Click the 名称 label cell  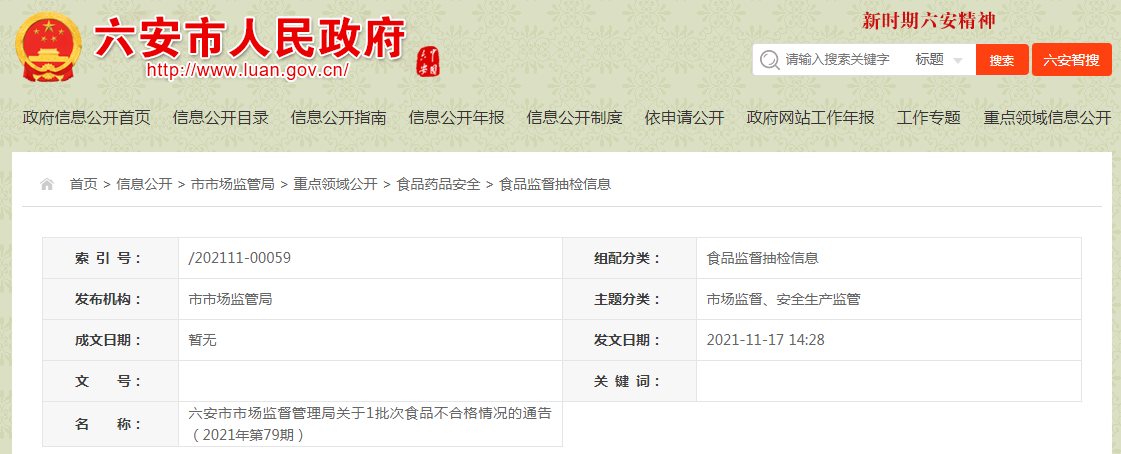(110, 424)
